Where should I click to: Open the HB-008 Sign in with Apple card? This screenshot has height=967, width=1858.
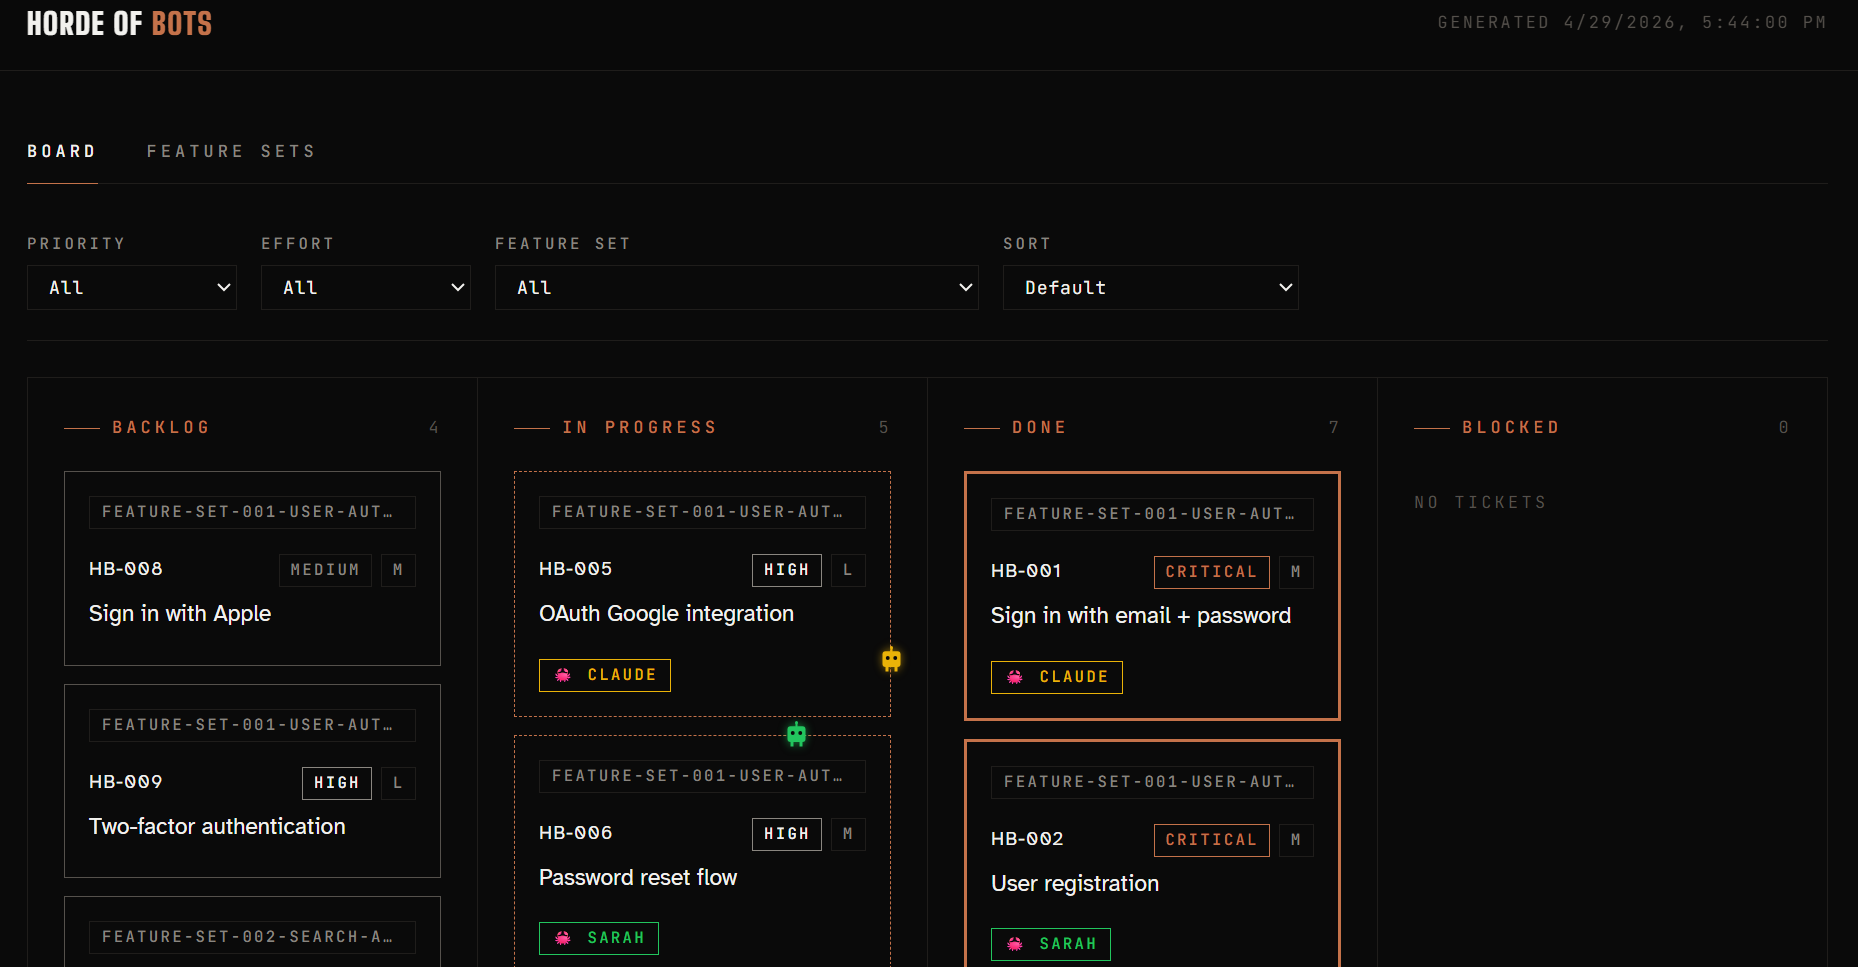(252, 568)
